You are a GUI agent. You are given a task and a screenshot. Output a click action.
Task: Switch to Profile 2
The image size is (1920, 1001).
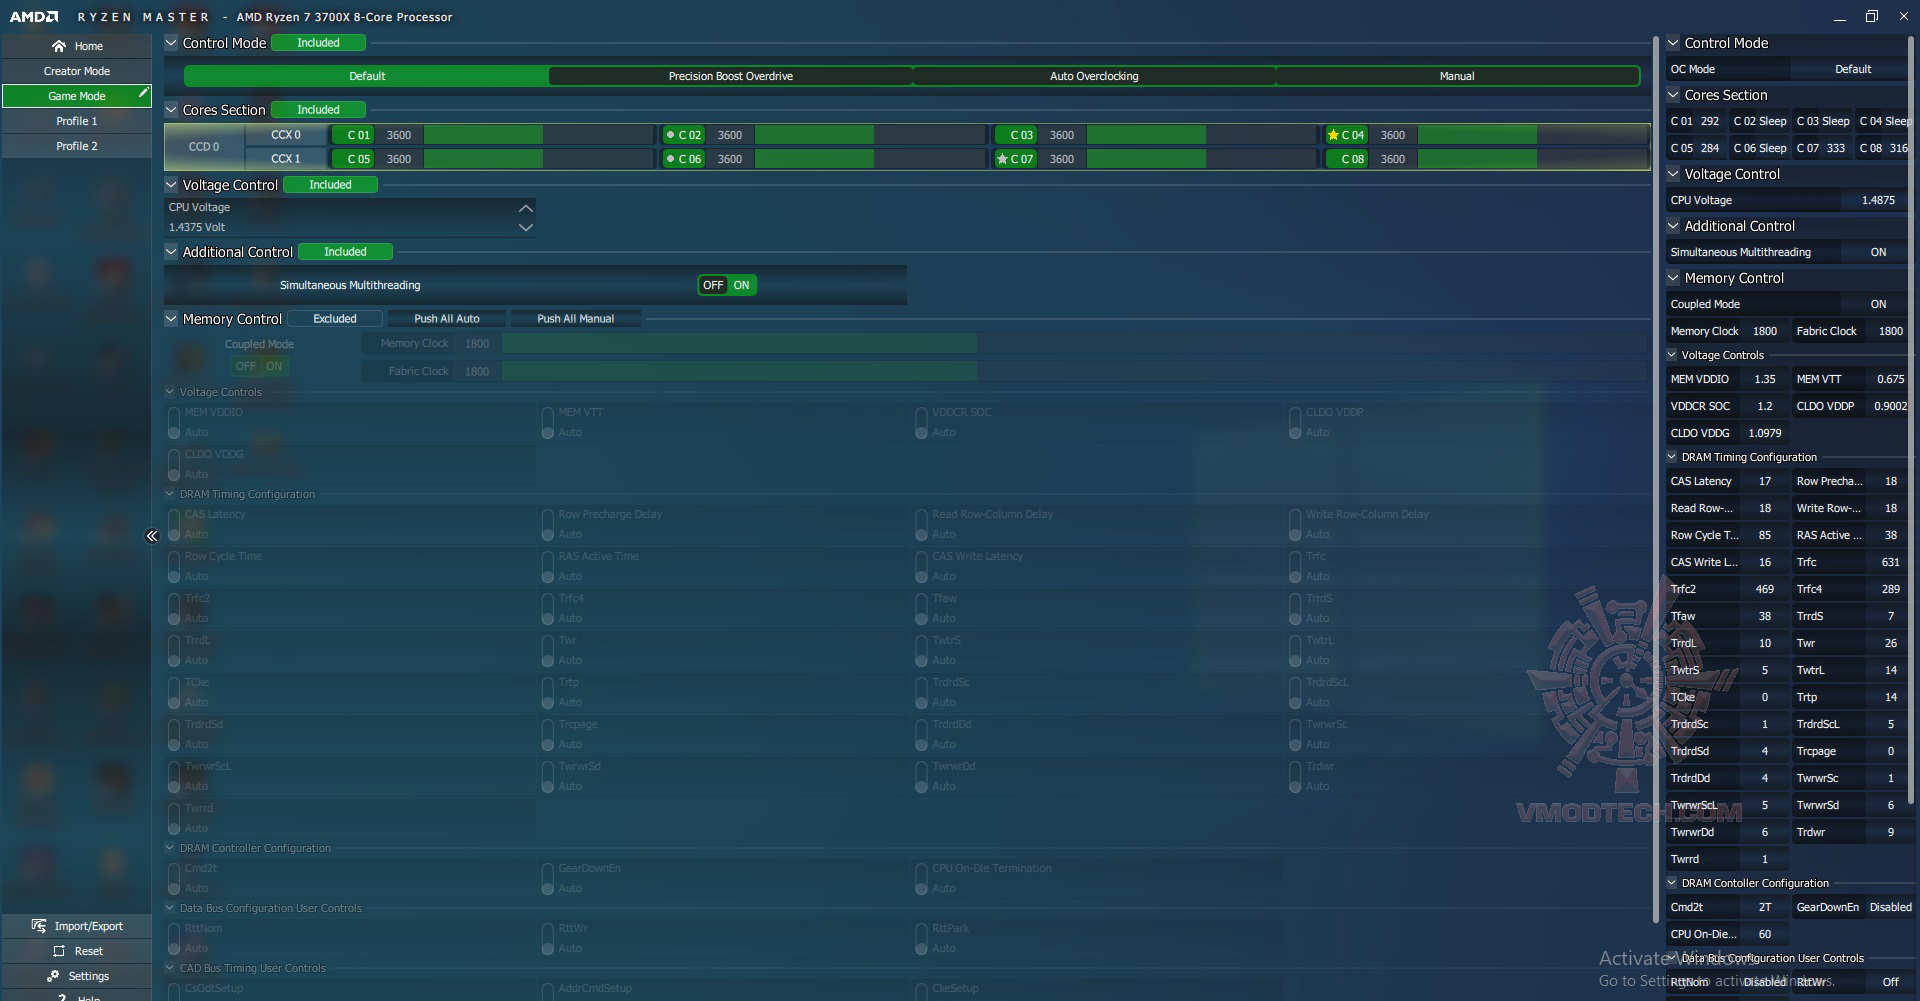pos(76,146)
